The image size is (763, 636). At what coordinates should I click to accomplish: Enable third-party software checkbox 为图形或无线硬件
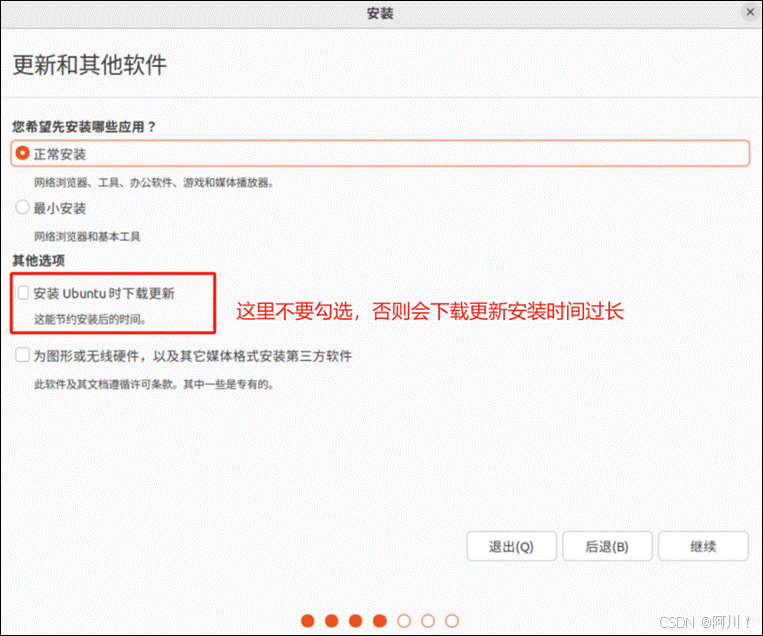(x=22, y=355)
